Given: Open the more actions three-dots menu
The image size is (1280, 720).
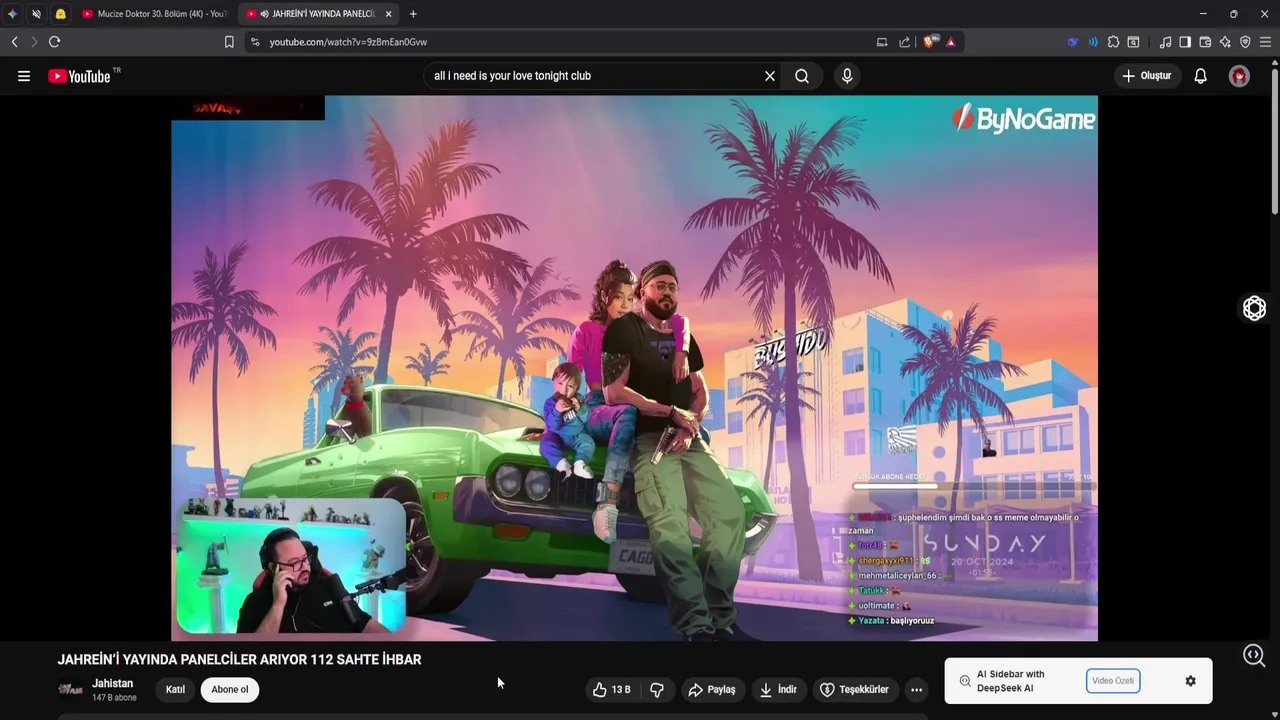Looking at the screenshot, I should tap(916, 689).
